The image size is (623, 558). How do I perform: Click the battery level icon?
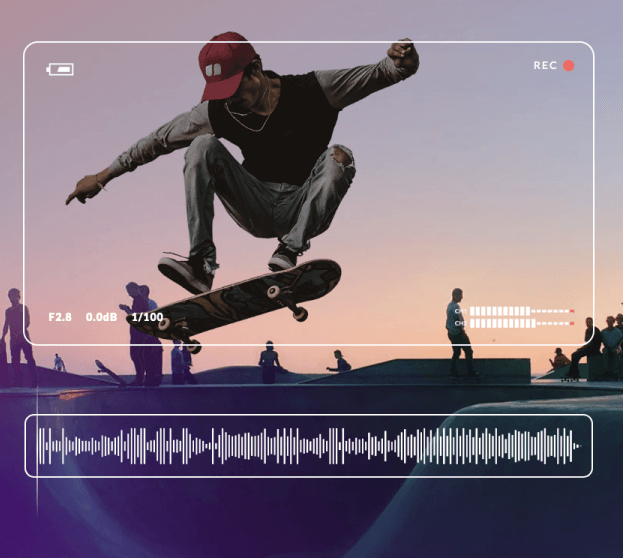click(x=60, y=69)
